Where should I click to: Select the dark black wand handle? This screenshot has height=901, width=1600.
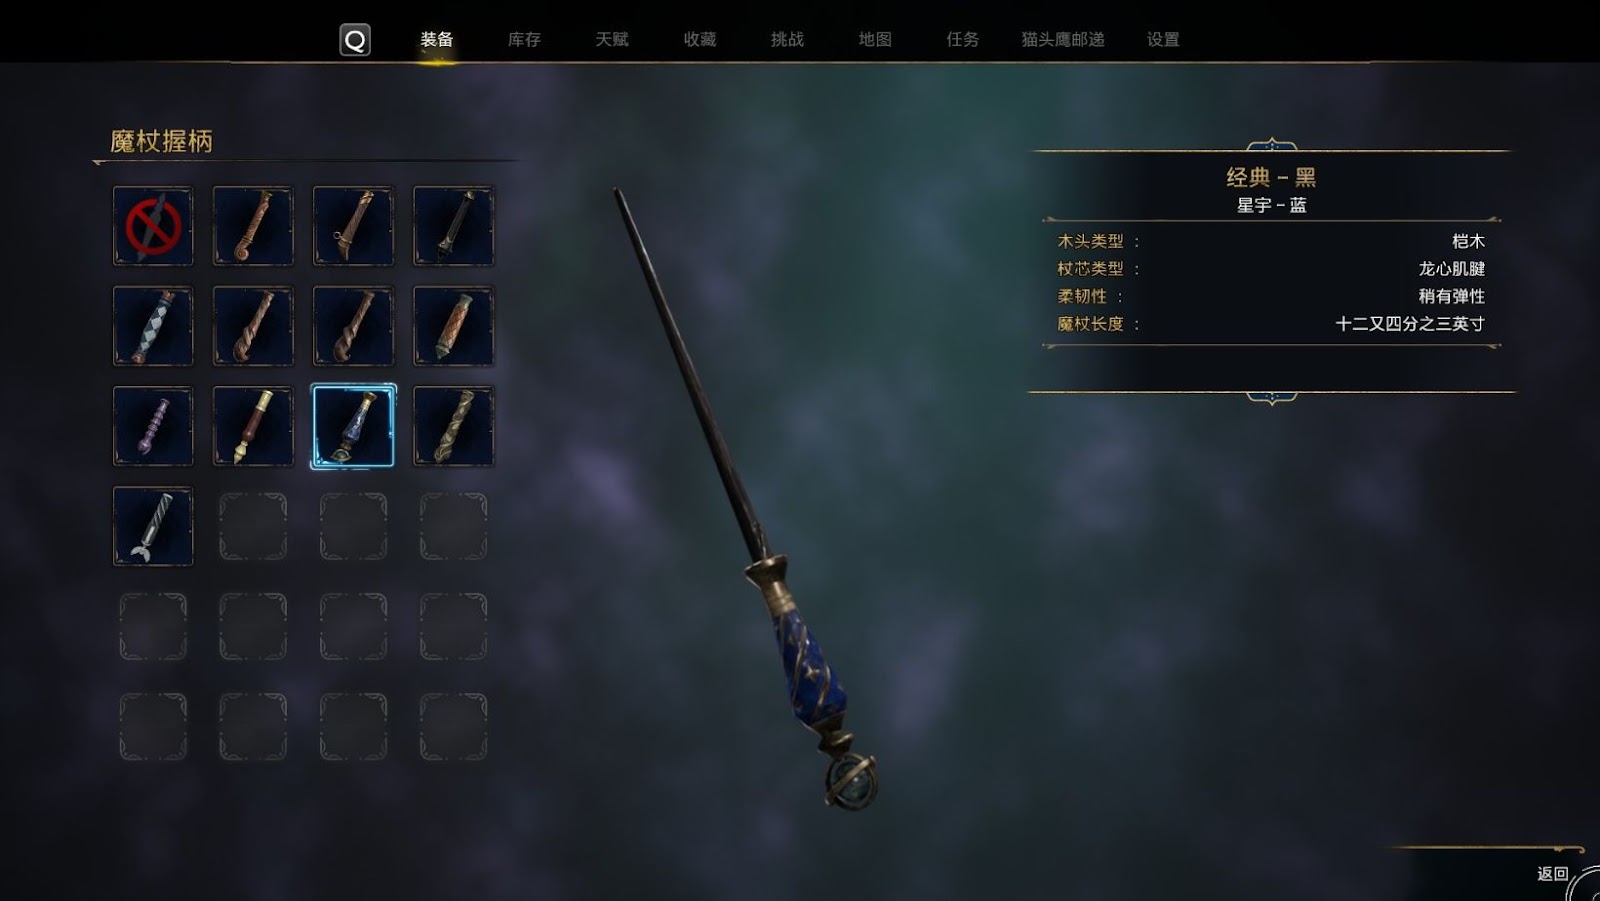pos(453,226)
